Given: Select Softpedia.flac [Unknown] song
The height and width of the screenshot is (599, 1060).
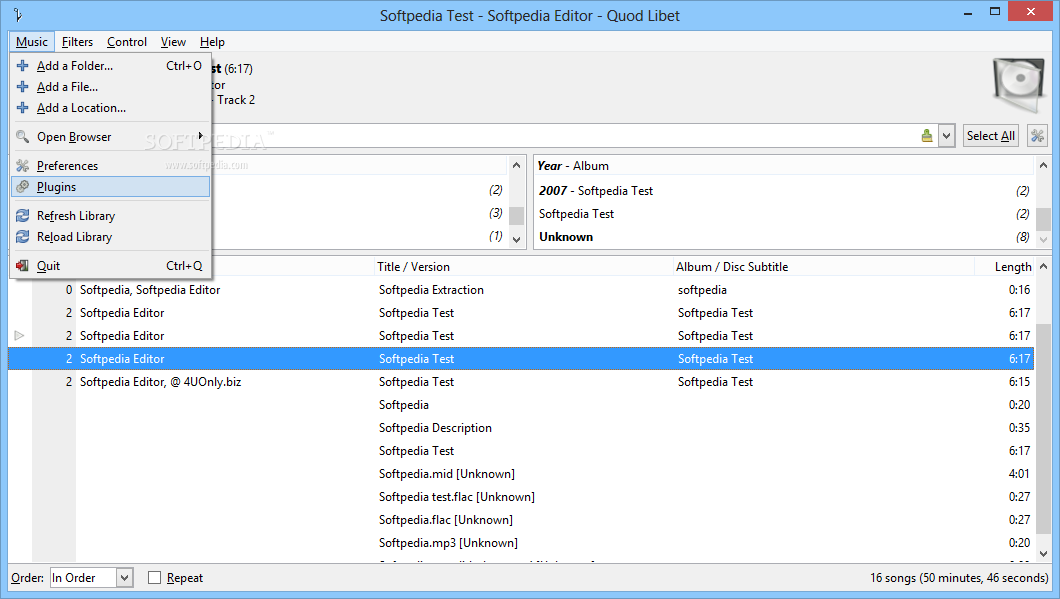Looking at the screenshot, I should point(521,519).
